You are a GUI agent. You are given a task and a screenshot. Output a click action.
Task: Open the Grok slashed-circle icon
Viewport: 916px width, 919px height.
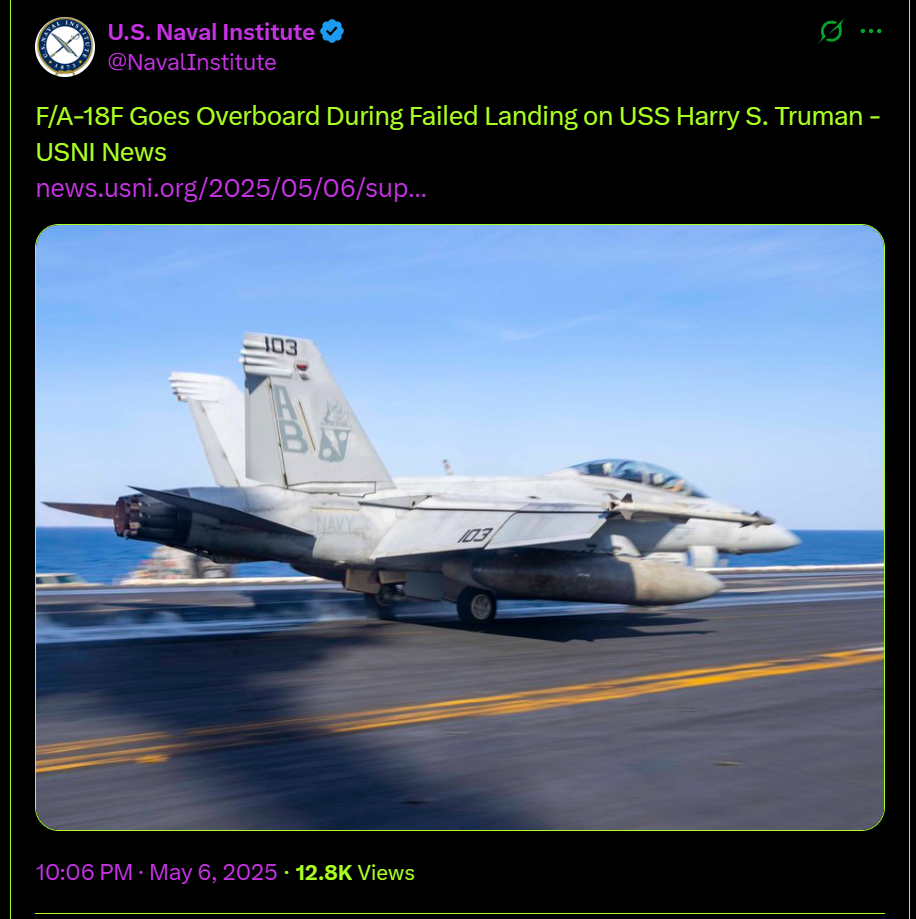(x=831, y=31)
